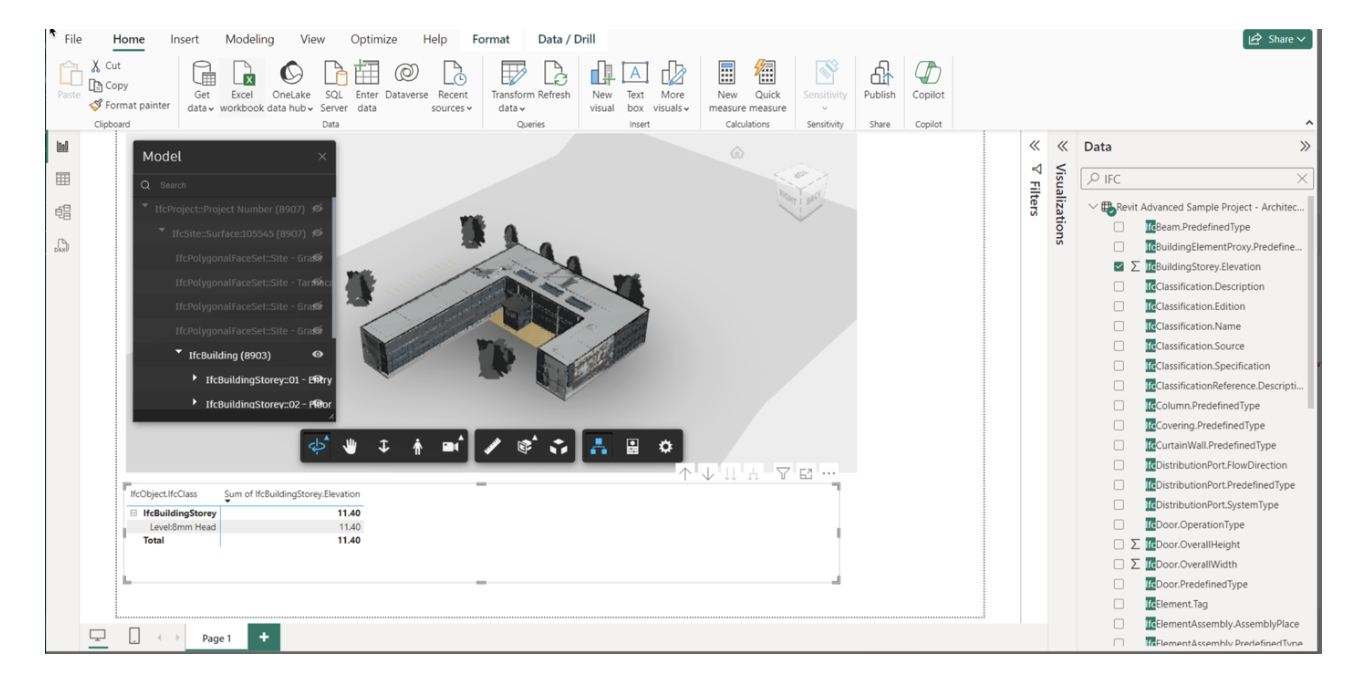Click visual filter funnel icon

coord(782,474)
